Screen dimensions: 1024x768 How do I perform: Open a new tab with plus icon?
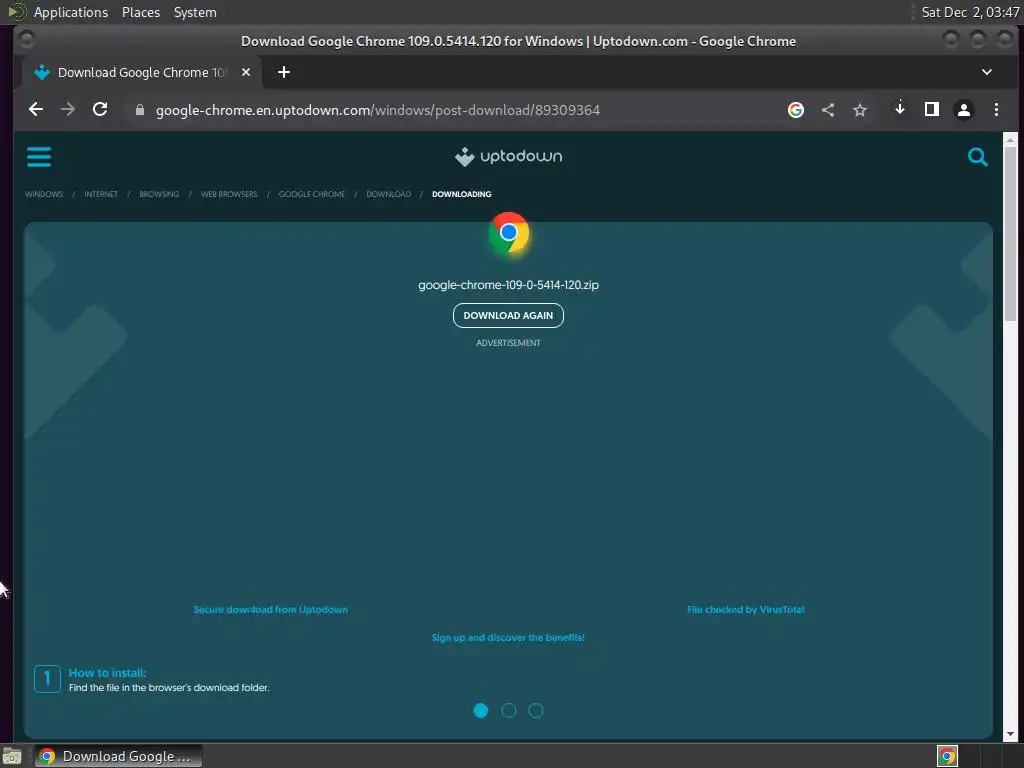tap(283, 72)
